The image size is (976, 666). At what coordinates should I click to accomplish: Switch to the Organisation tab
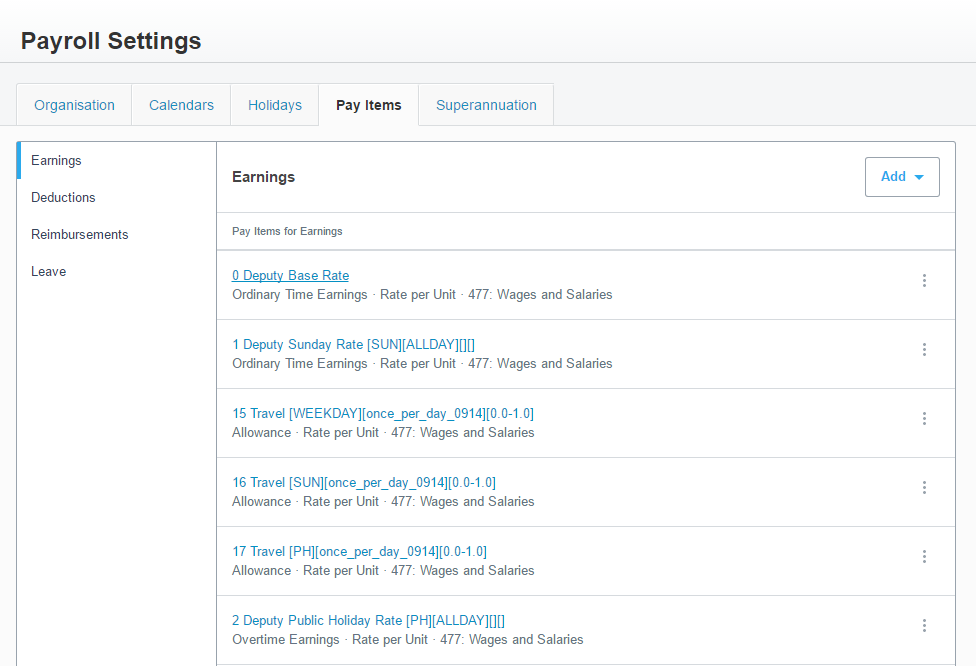pos(74,105)
